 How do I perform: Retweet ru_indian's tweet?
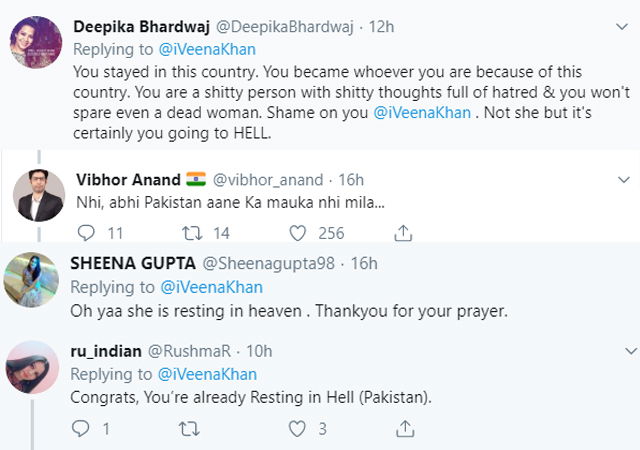click(x=189, y=429)
